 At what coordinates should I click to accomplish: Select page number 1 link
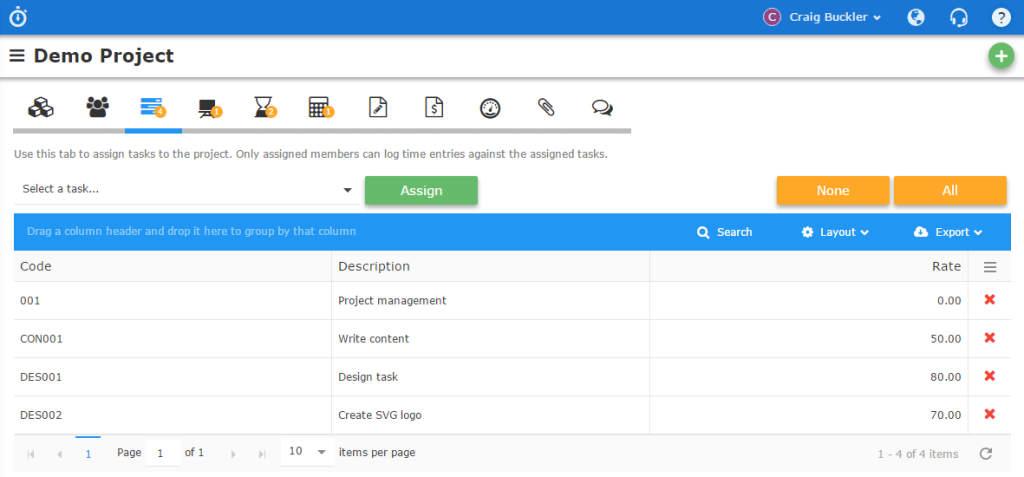88,453
